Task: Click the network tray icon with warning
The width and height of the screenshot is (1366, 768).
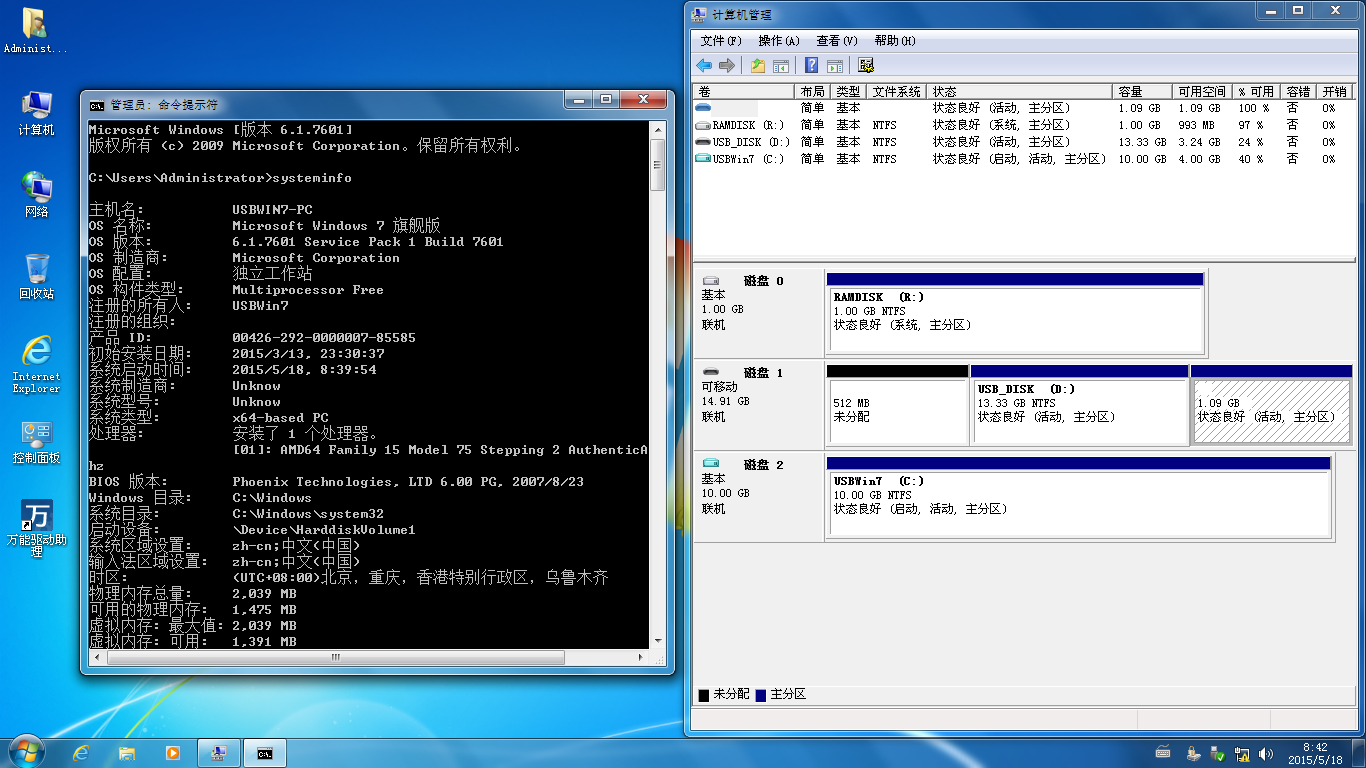Action: click(x=1241, y=753)
